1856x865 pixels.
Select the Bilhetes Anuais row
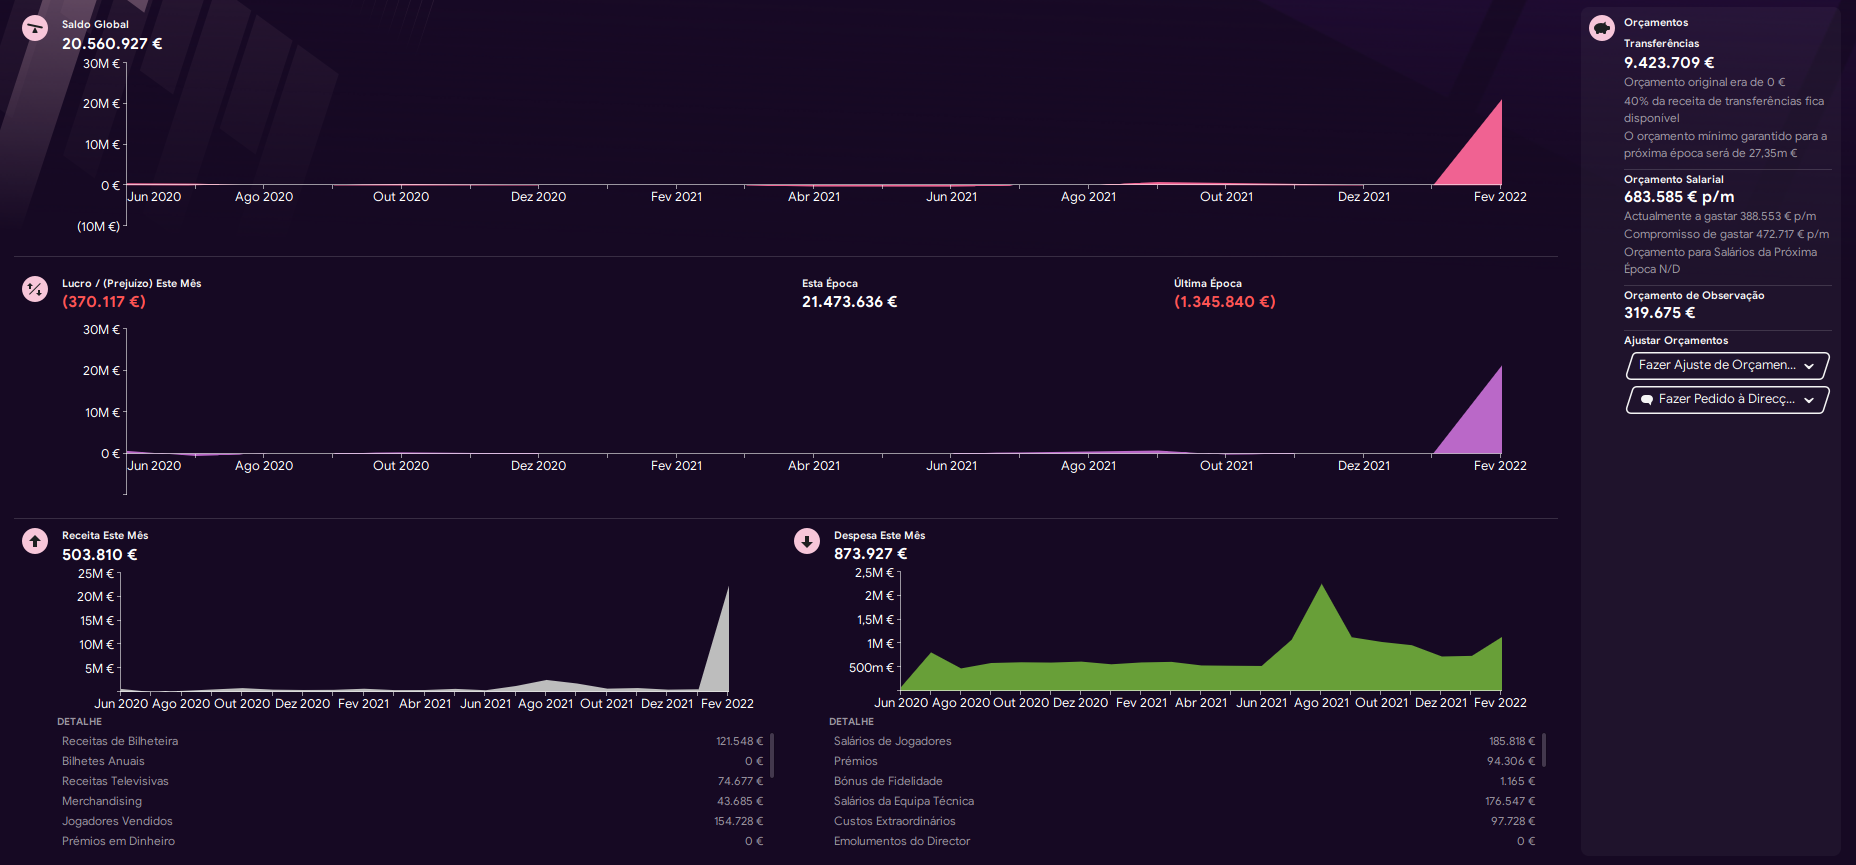412,761
